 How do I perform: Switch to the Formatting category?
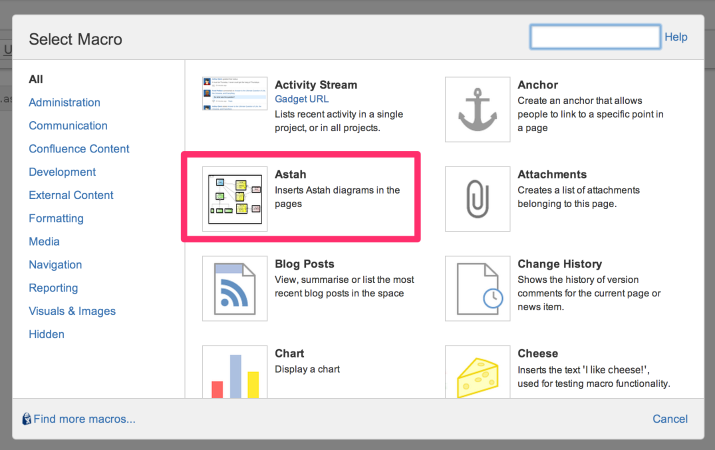(56, 218)
